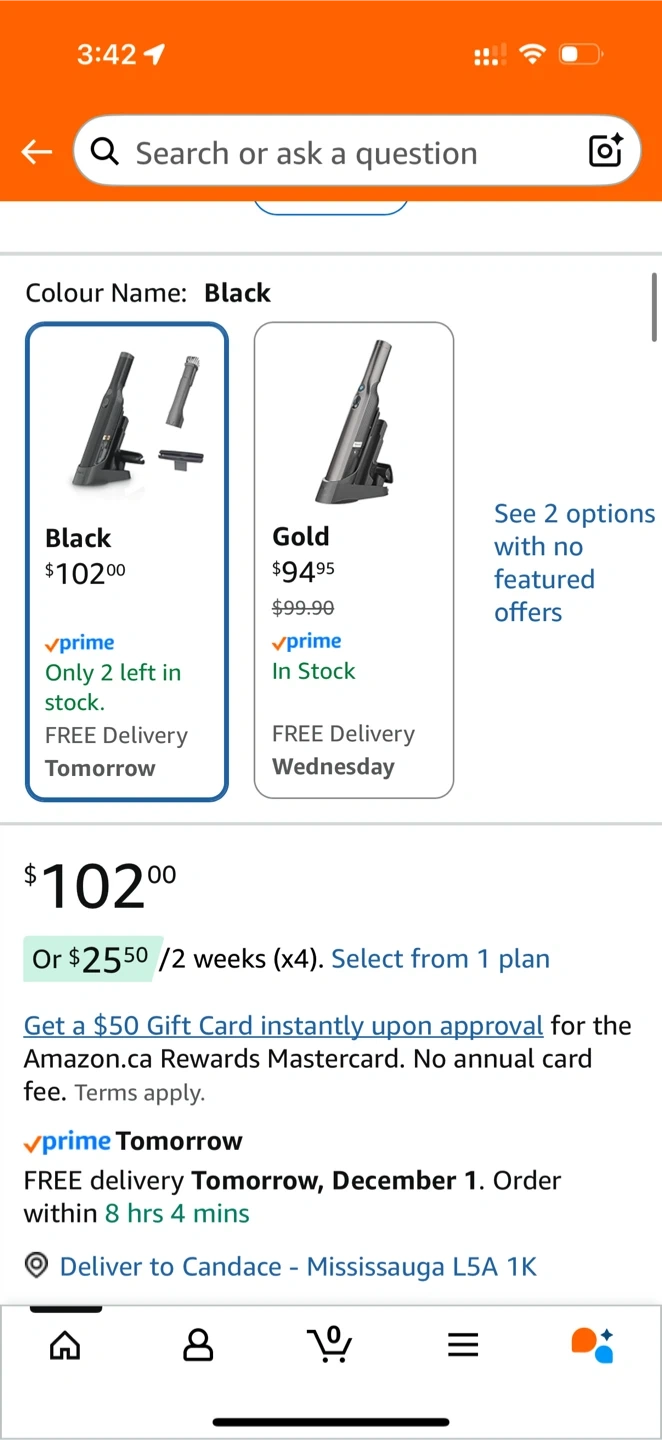Tap the $50 Gift Card offer link
Image resolution: width=662 pixels, height=1440 pixels.
point(283,1026)
